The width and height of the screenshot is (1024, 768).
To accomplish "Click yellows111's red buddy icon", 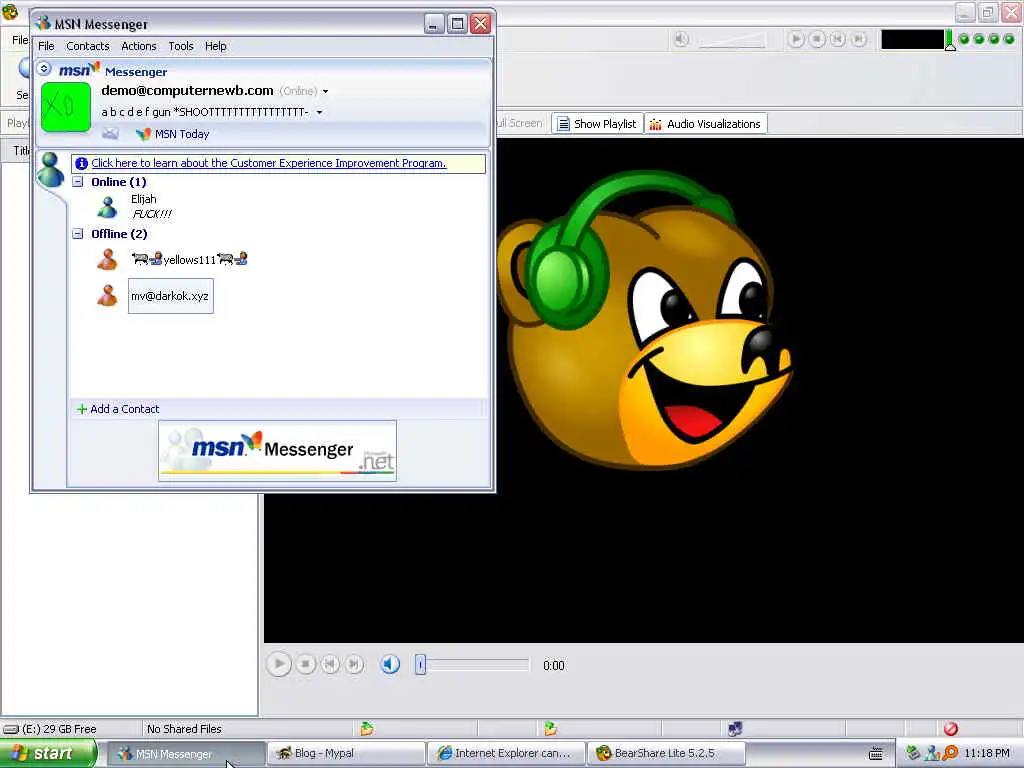I will click(x=107, y=259).
